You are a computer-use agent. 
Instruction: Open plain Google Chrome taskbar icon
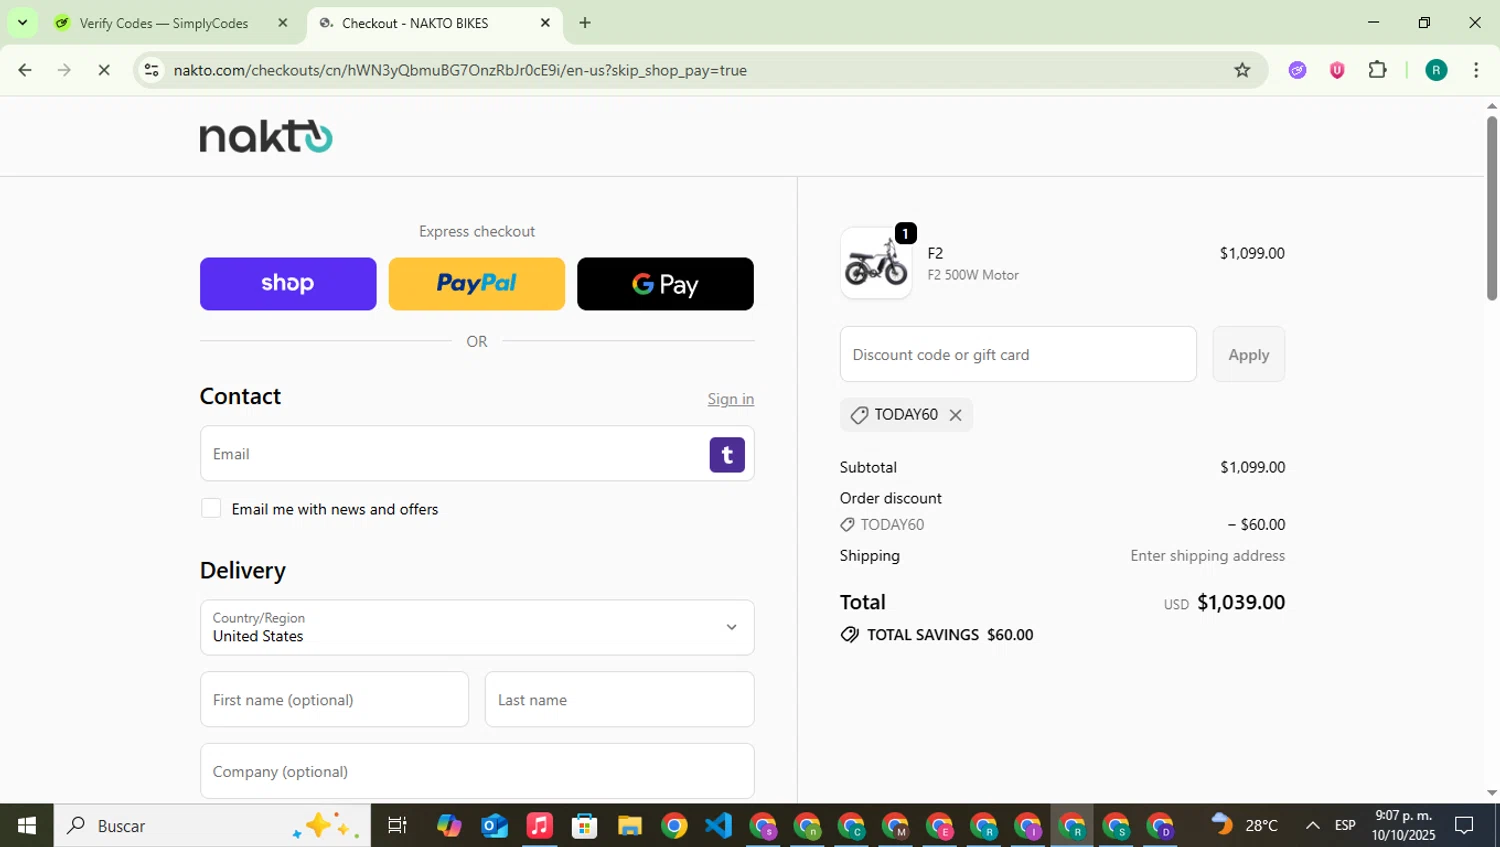tap(674, 825)
